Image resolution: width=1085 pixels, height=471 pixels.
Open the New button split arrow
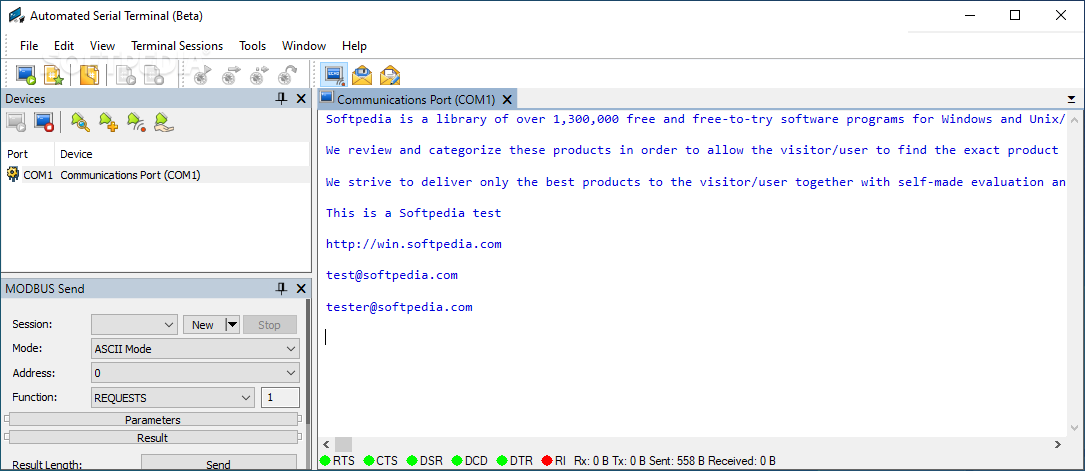tap(232, 324)
